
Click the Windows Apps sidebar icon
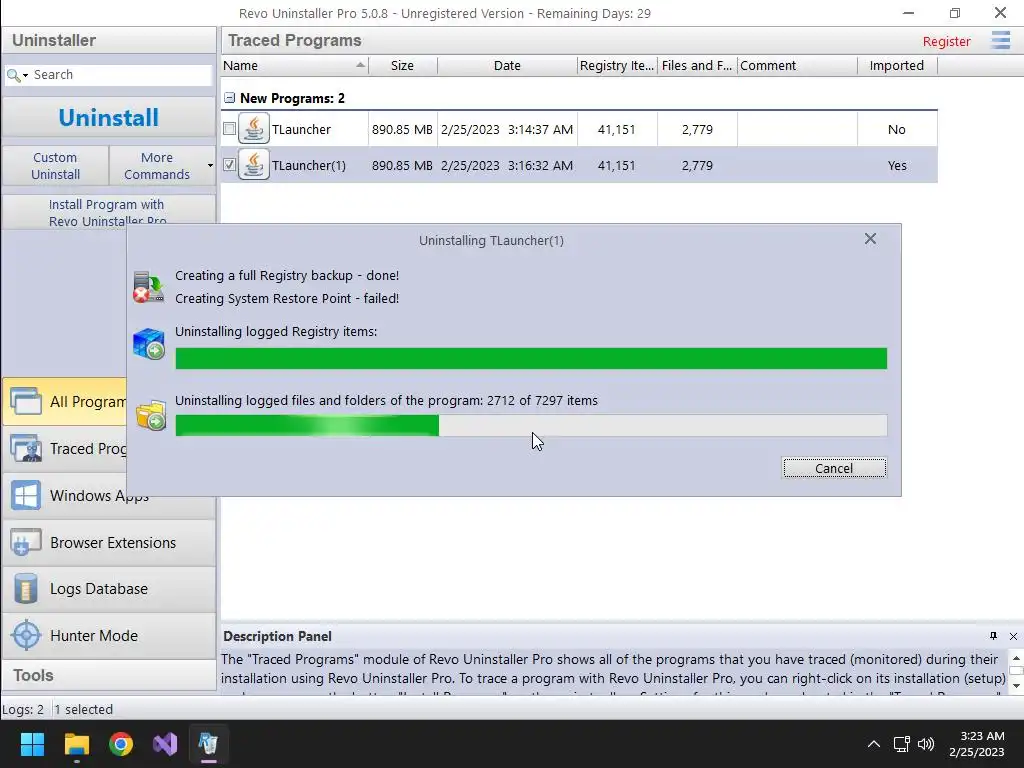[x=26, y=496]
